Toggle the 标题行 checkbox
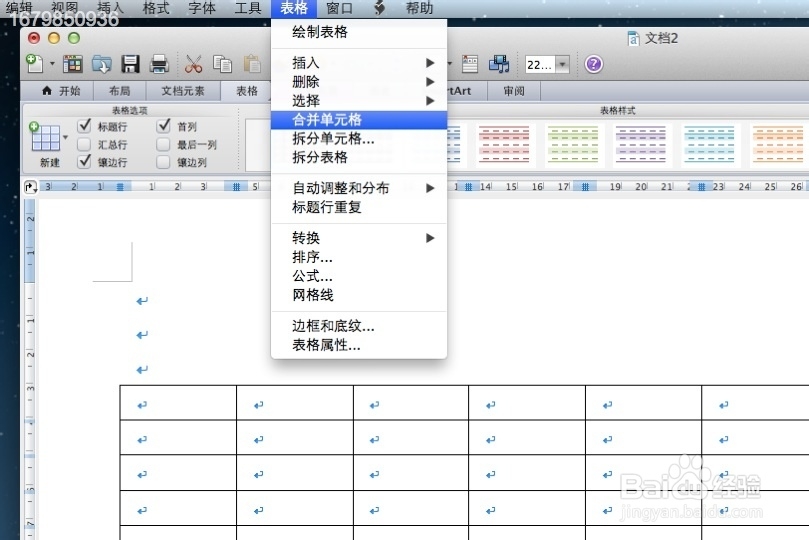 click(x=84, y=126)
